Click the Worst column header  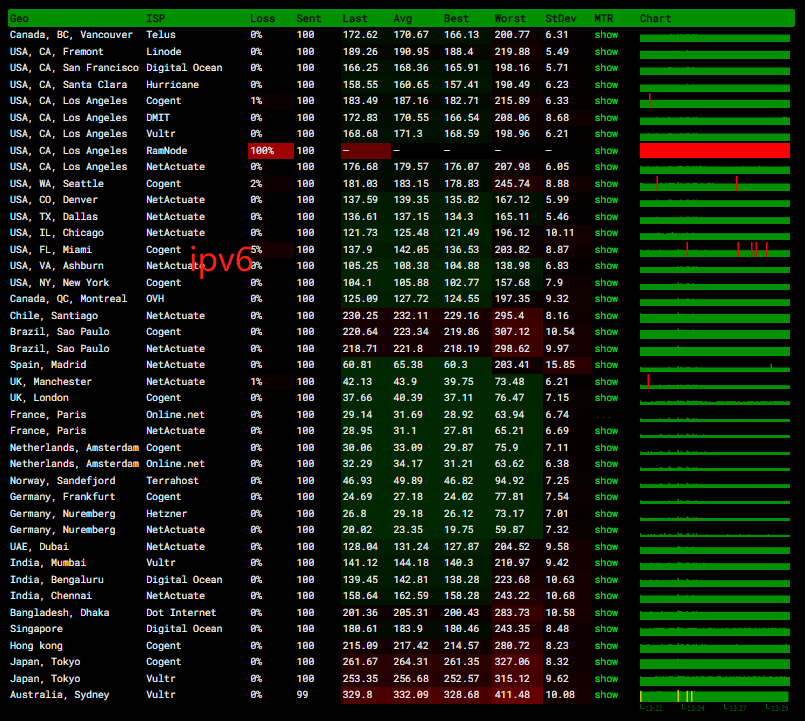click(510, 18)
